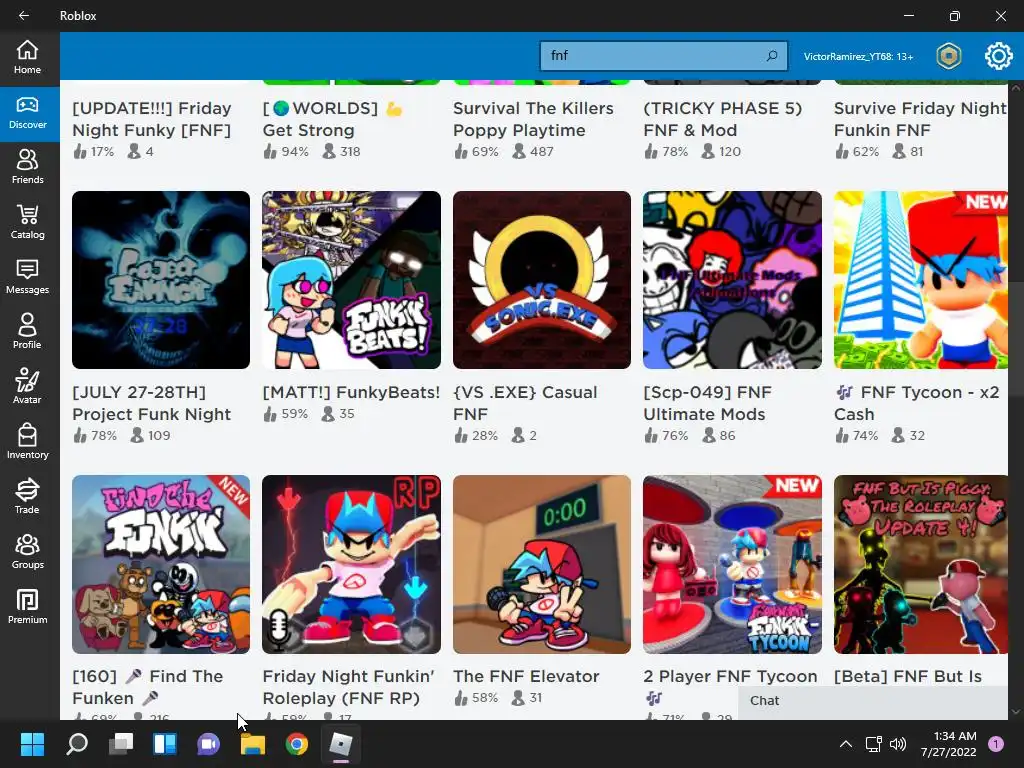Open the clock and date display

(x=948, y=744)
